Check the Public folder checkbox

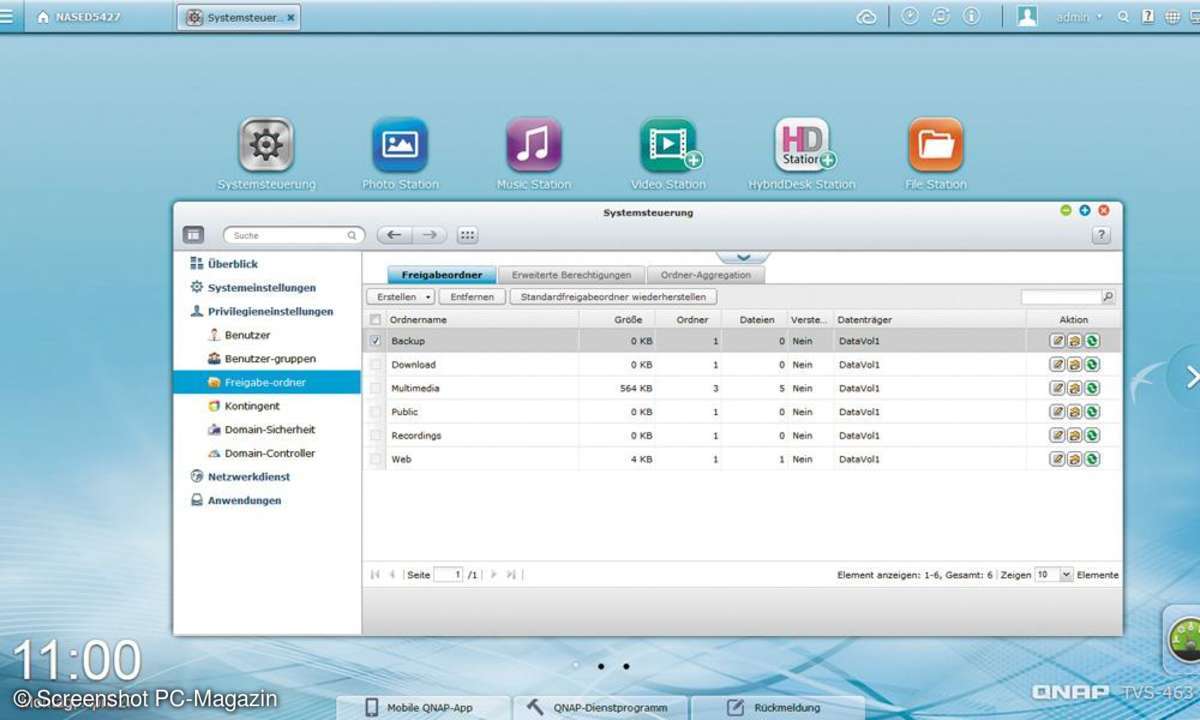(376, 412)
